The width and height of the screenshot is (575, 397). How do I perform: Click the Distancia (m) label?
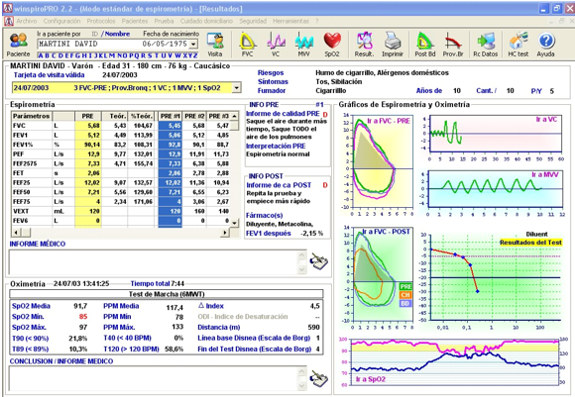(219, 327)
